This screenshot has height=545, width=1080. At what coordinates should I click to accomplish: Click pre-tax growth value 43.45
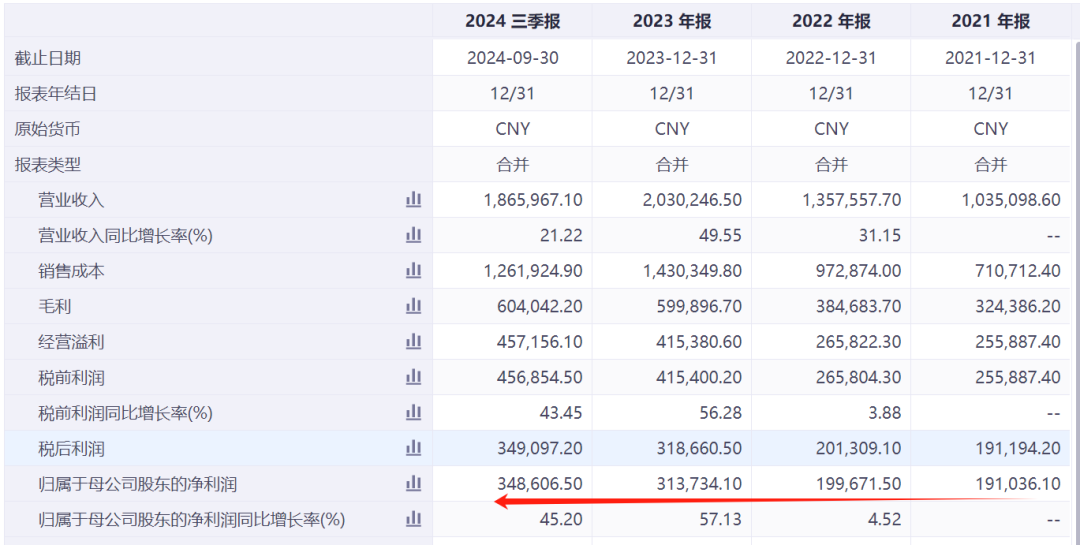coord(562,413)
